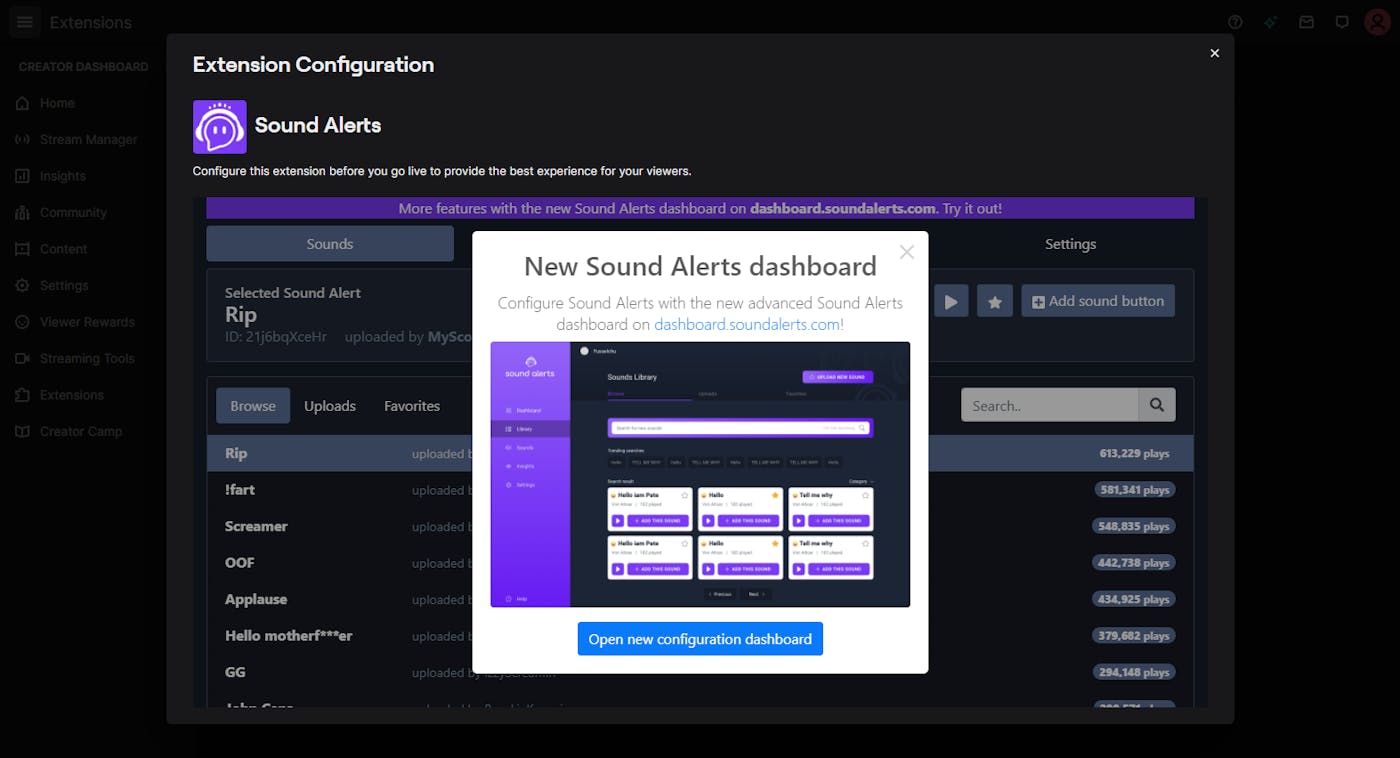Click the 548,835 plays badge

point(1134,526)
